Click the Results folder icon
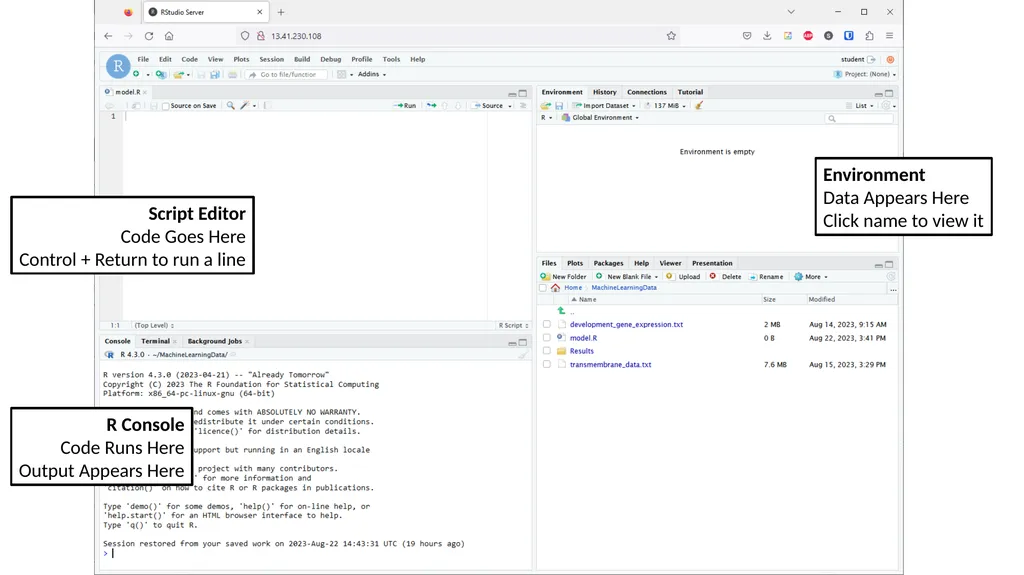Image resolution: width=1024 pixels, height=575 pixels. 561,351
